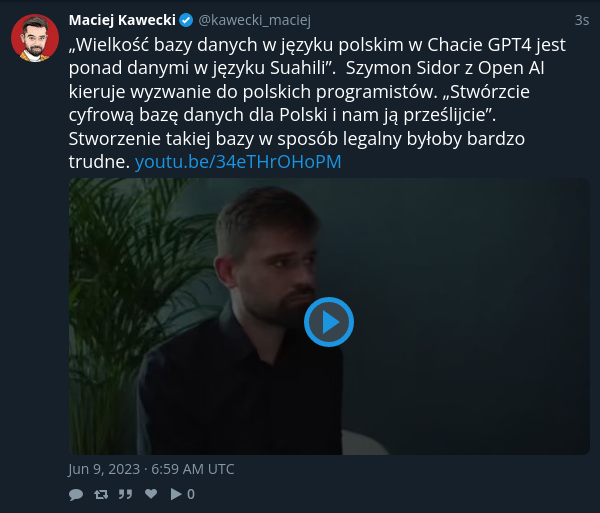Image resolution: width=600 pixels, height=513 pixels.
Task: Click the retweet arrows icon
Action: (101, 494)
